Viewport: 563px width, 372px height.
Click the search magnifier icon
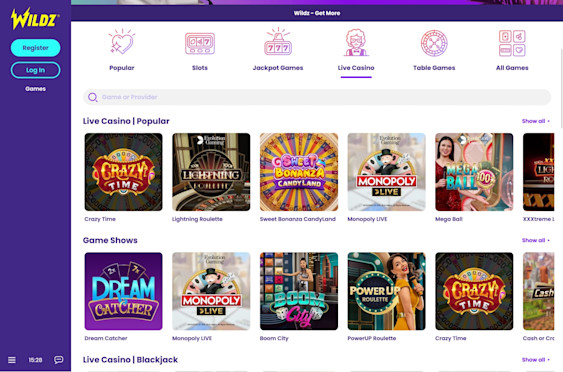pyautogui.click(x=93, y=97)
